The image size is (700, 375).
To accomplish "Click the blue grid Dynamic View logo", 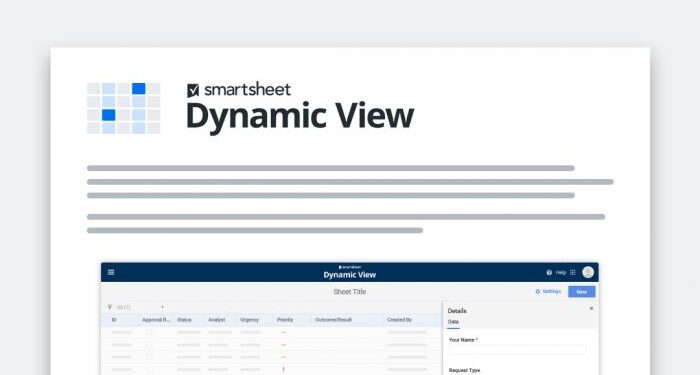I will 123,108.
